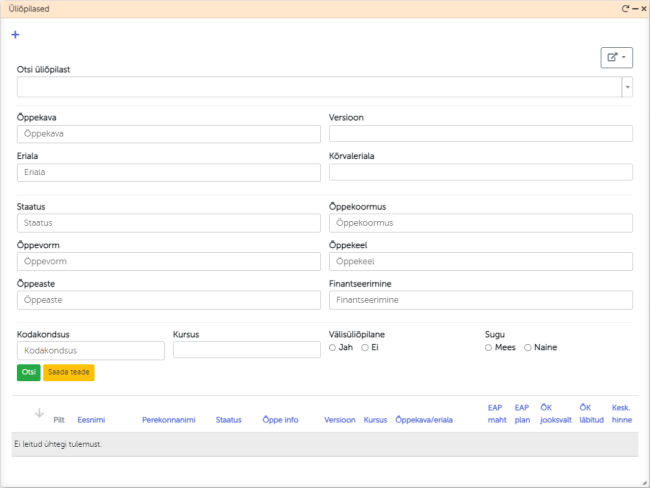650x488 pixels.
Task: Open the Õppekoormus selection field
Action: pos(481,223)
